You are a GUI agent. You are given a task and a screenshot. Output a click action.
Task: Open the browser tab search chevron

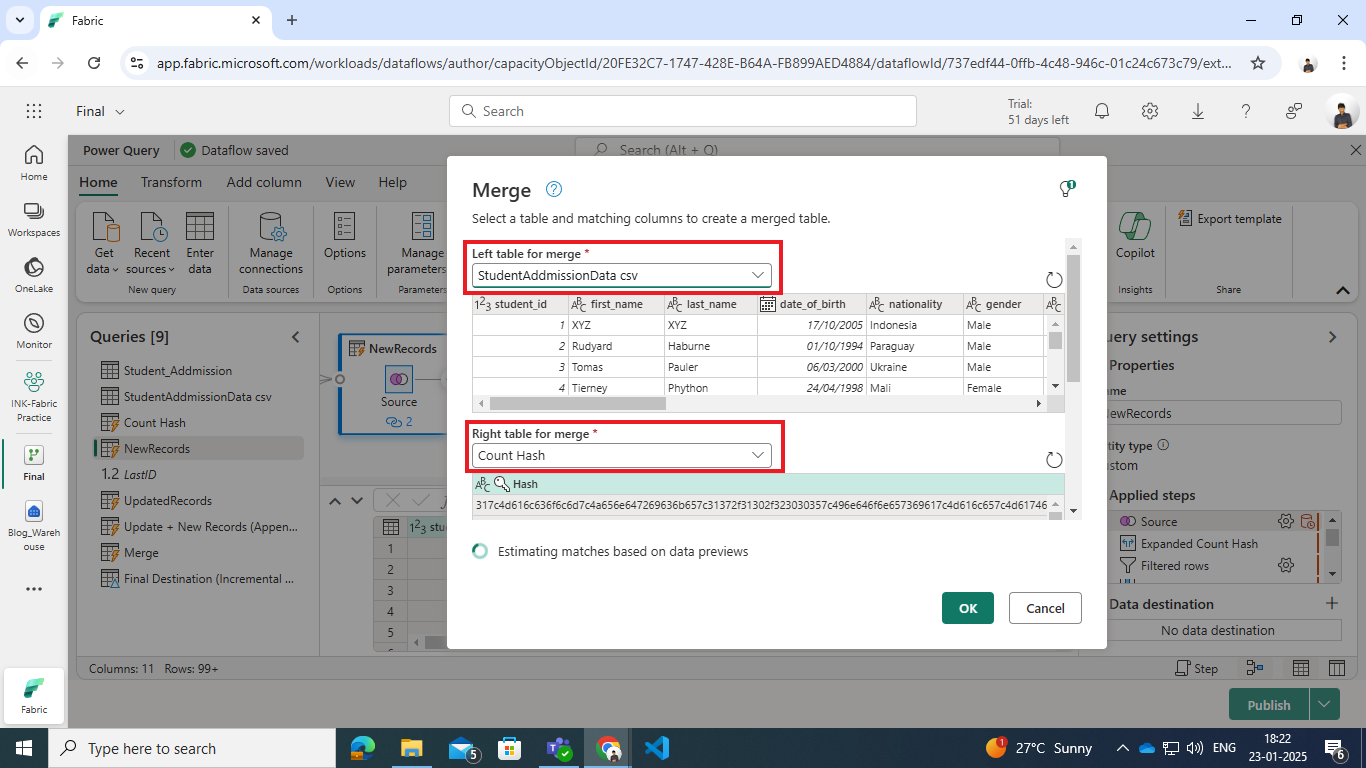(21, 20)
